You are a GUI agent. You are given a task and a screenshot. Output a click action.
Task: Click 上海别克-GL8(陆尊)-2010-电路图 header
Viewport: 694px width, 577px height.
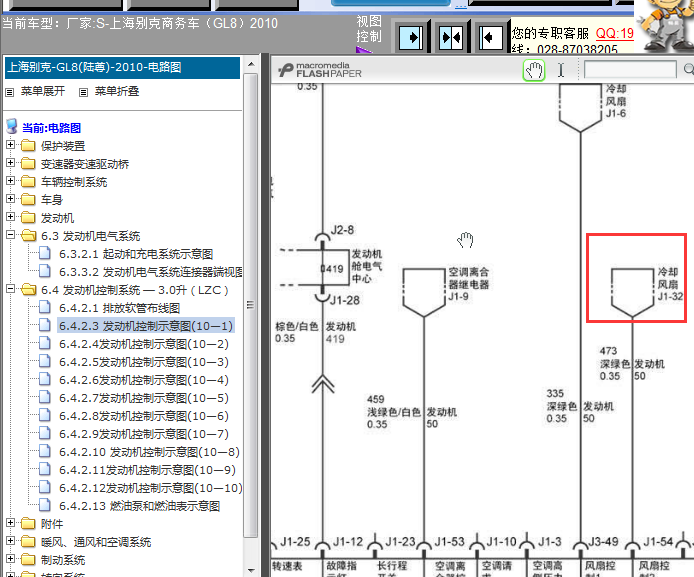tap(123, 68)
